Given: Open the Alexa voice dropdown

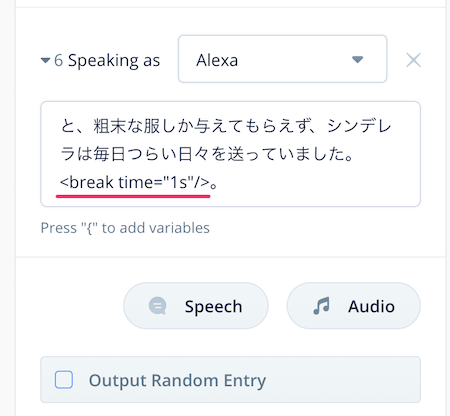Looking at the screenshot, I should coord(282,59).
